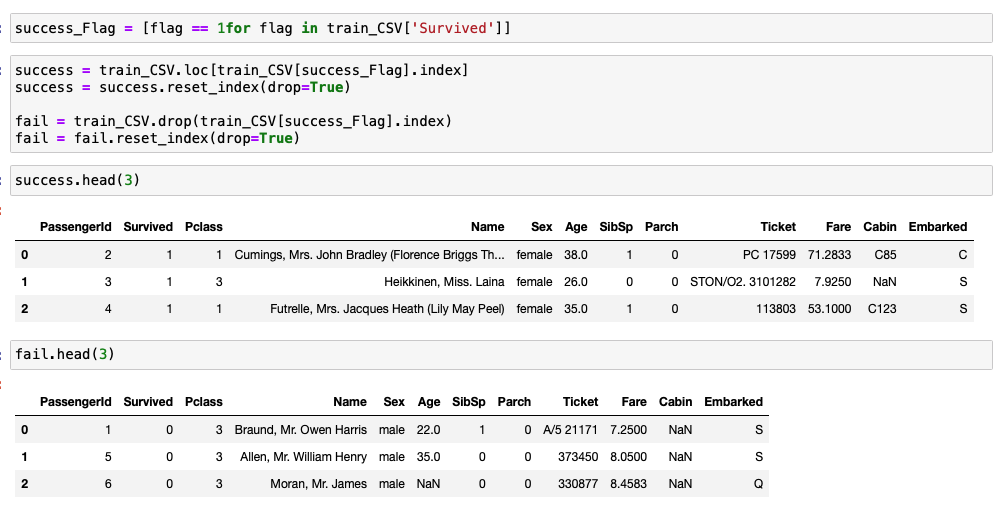1003x505 pixels.
Task: Click fare value 53.1000
Action: pyautogui.click(x=829, y=309)
